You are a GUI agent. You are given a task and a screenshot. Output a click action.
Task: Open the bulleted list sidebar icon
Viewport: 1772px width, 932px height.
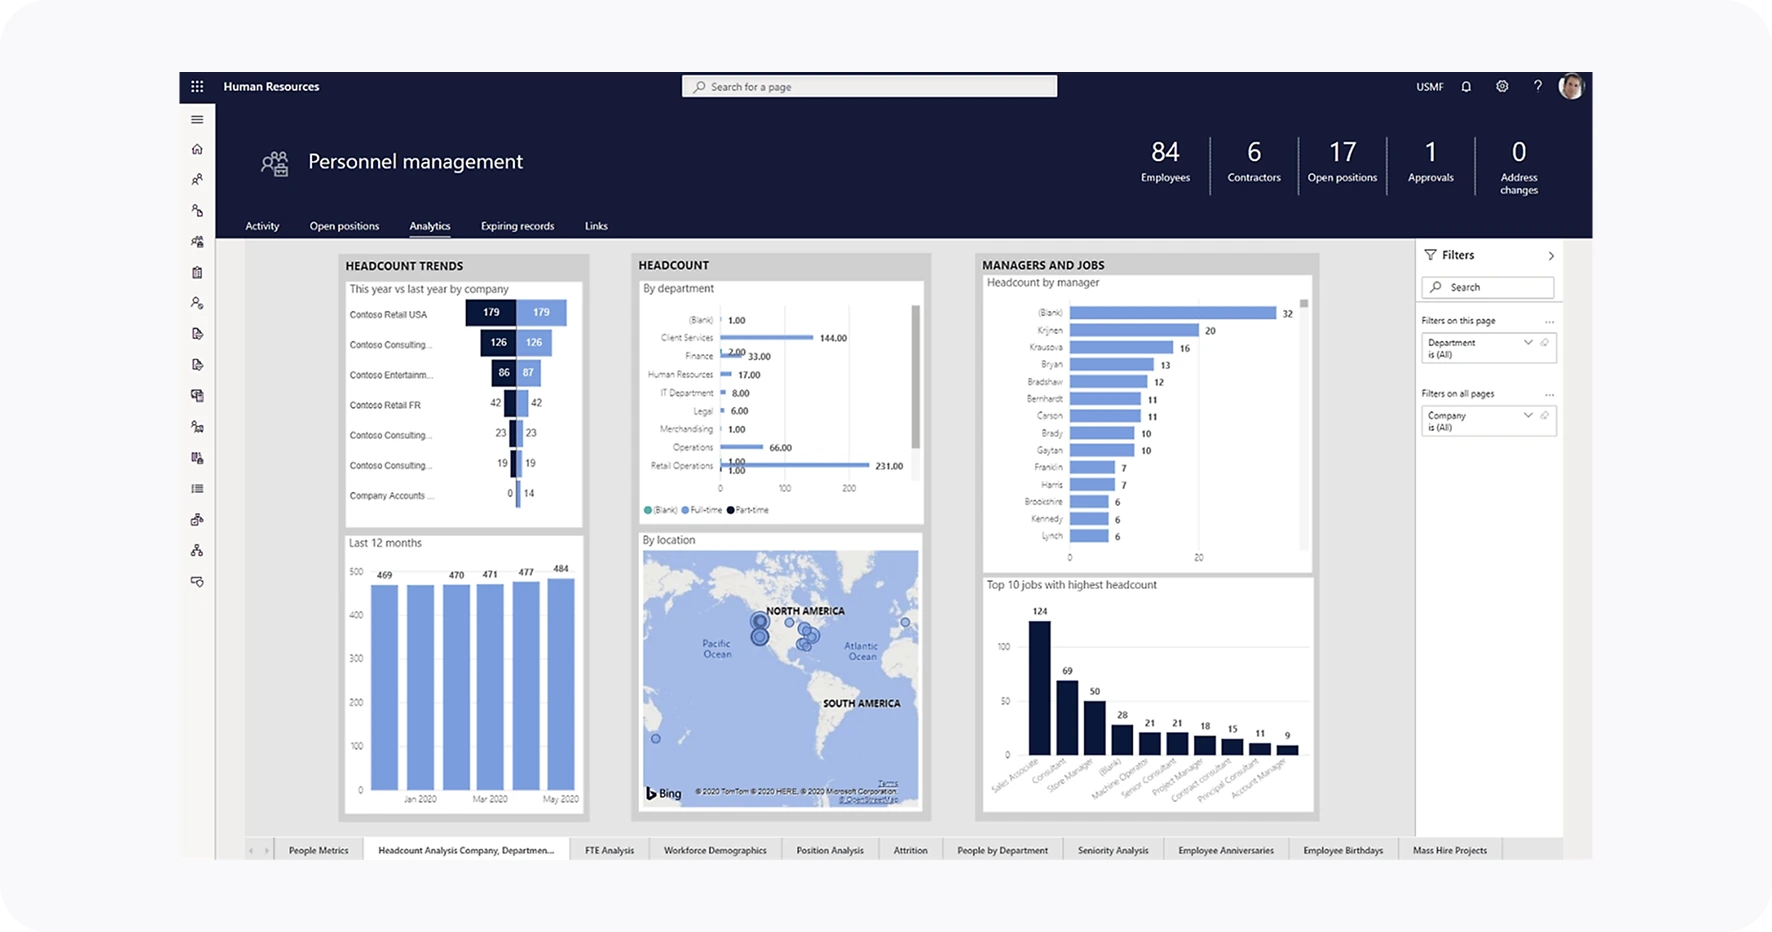[x=197, y=489]
